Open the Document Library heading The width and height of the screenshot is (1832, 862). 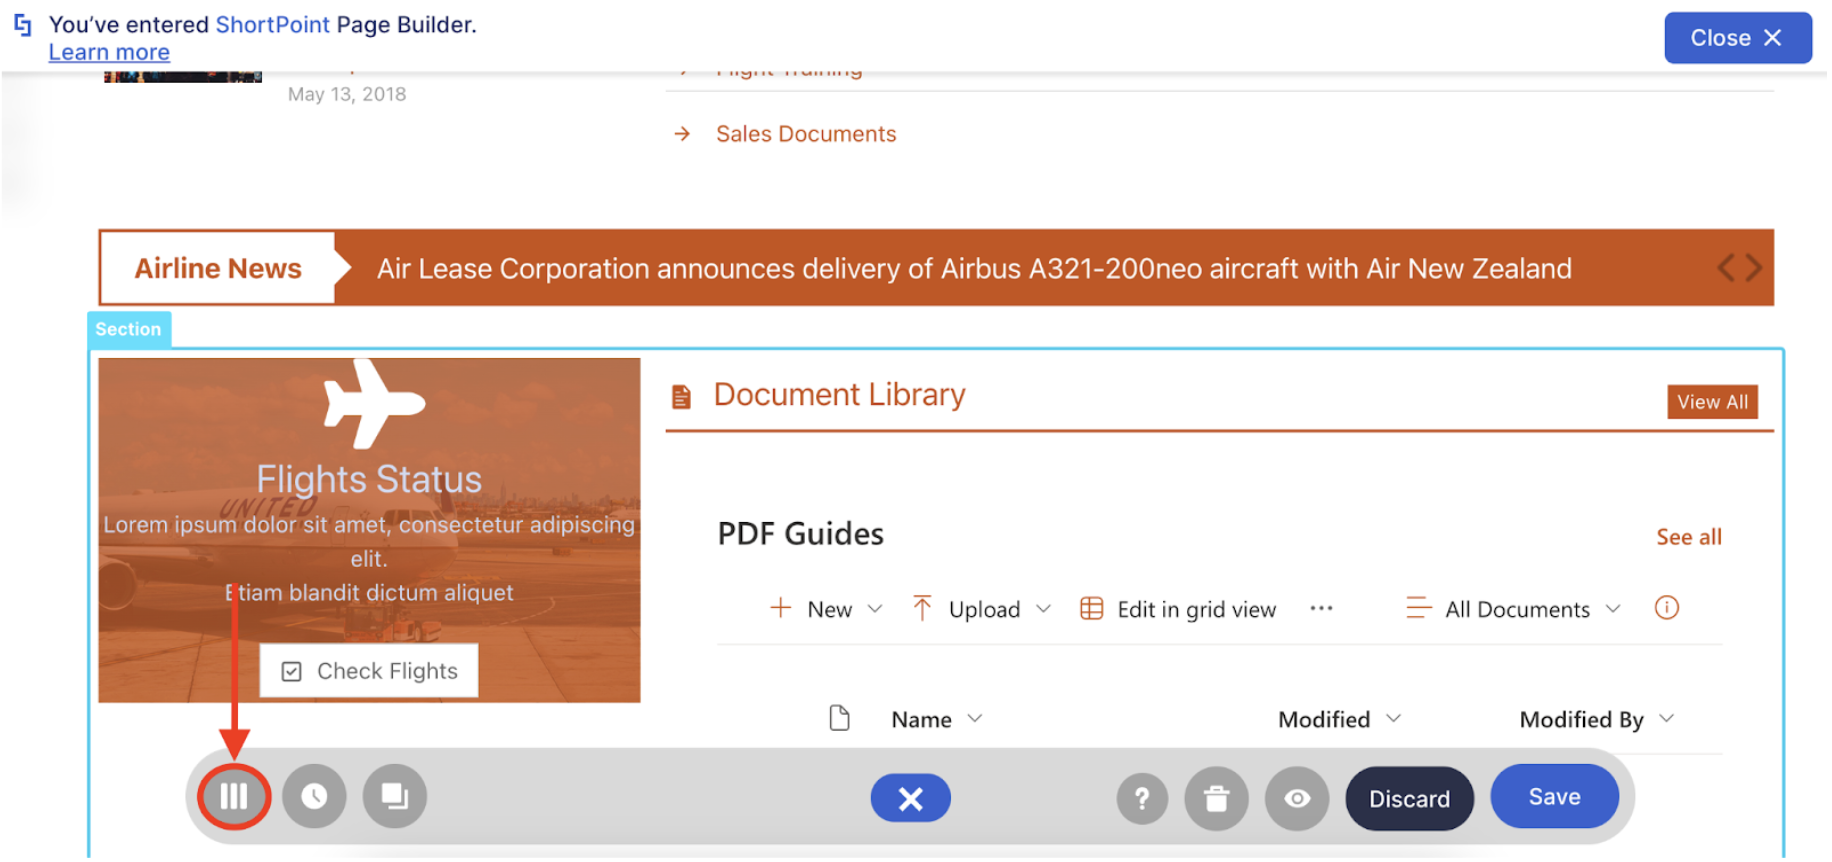(839, 395)
